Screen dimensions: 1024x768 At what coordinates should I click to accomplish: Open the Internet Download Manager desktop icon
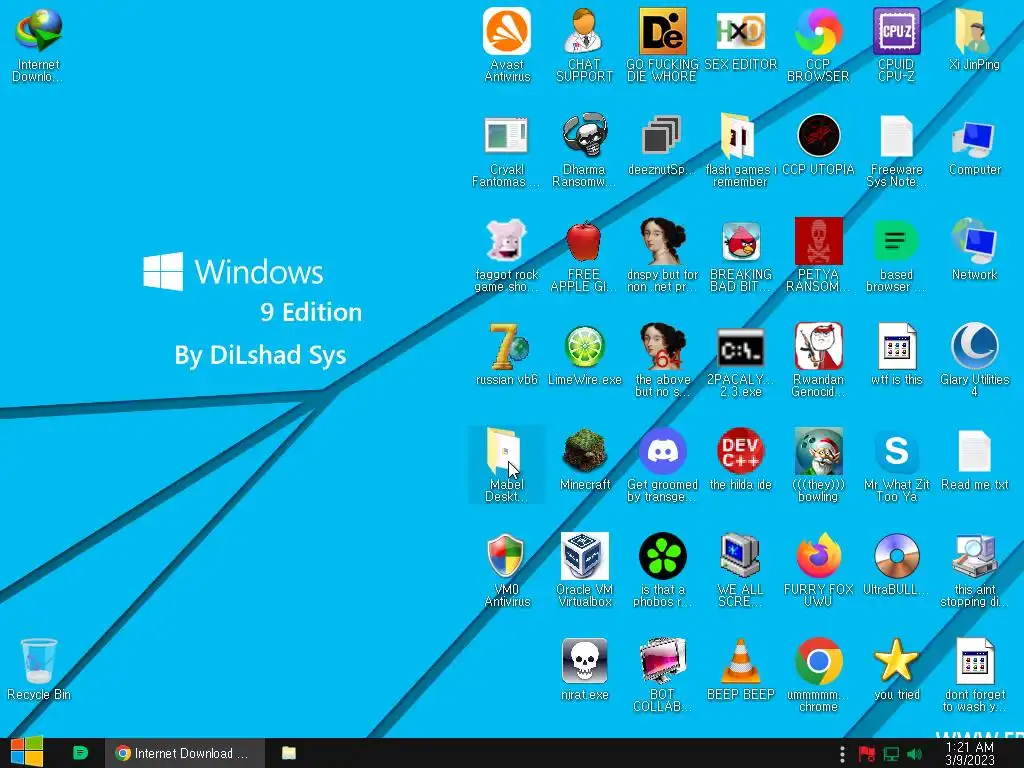pos(39,44)
